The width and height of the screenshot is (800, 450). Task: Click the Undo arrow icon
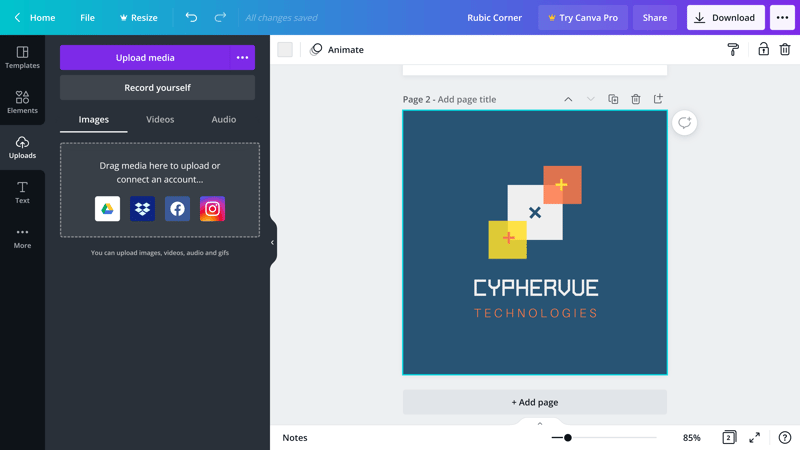191,17
